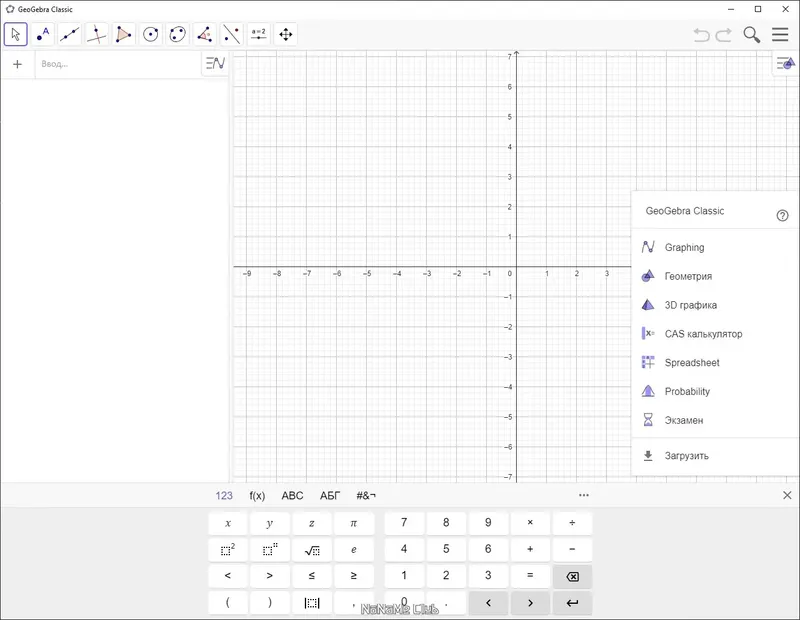800x620 pixels.
Task: Open keyboard more options dots
Action: point(584,495)
